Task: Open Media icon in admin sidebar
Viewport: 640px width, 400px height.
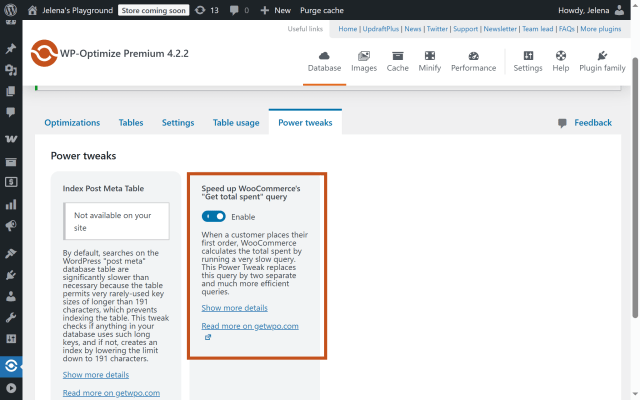Action: click(x=11, y=70)
